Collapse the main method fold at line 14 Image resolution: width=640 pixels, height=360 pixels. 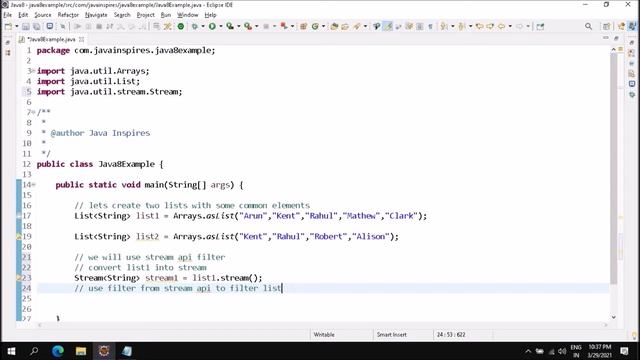coord(33,184)
